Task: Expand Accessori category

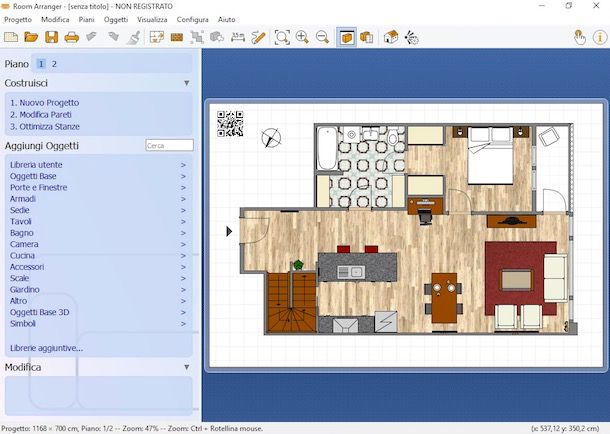Action: pyautogui.click(x=98, y=267)
